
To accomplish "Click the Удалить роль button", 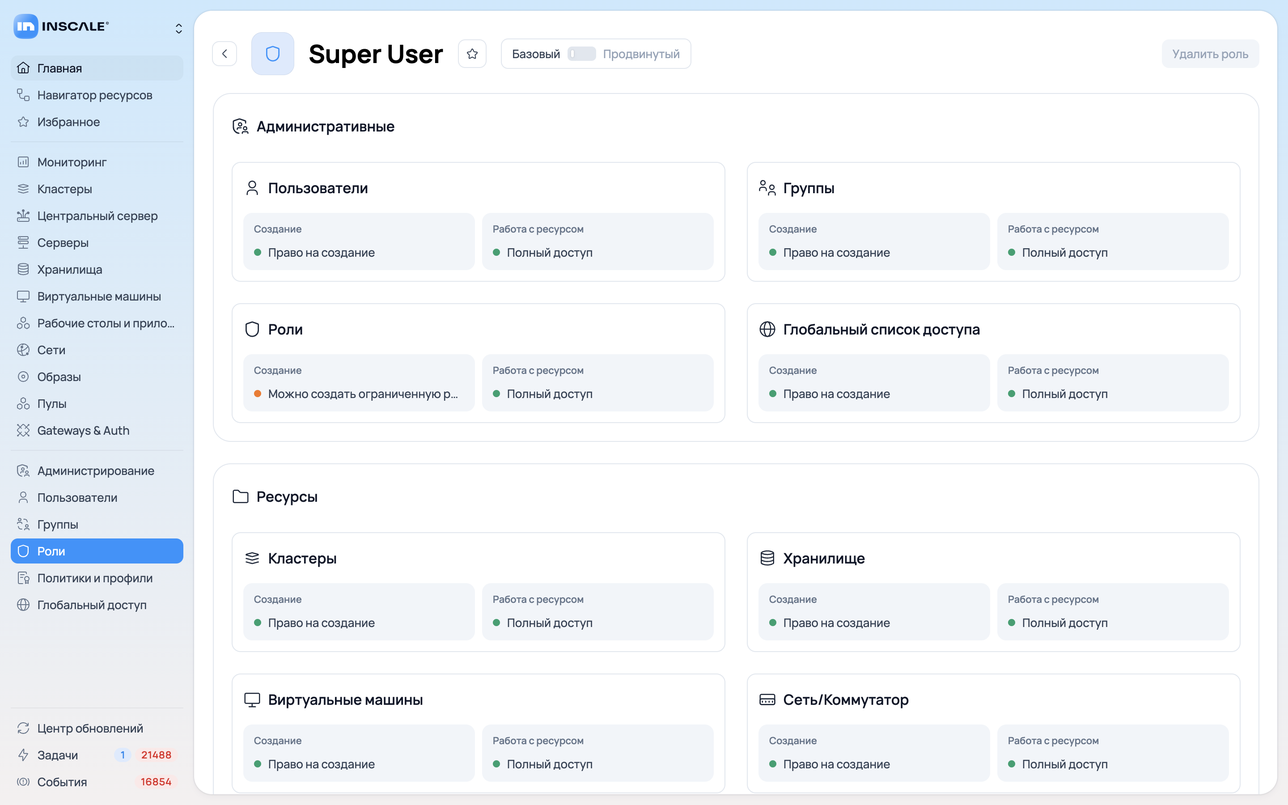I will 1210,54.
